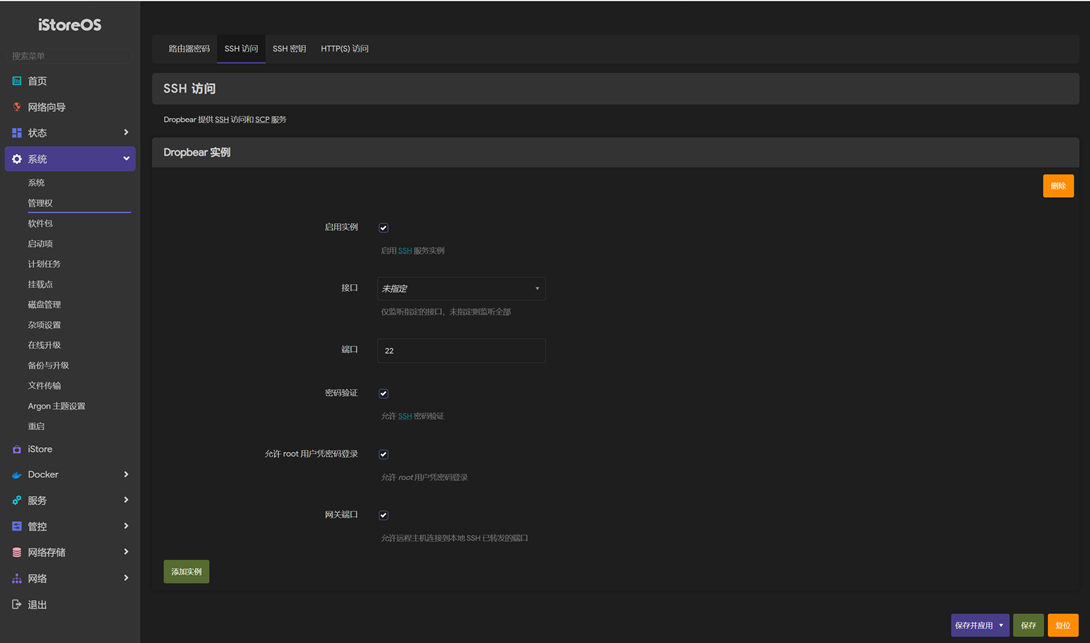The height and width of the screenshot is (643, 1090).
Task: Click the 搜索菜单 search box
Action: coord(70,56)
